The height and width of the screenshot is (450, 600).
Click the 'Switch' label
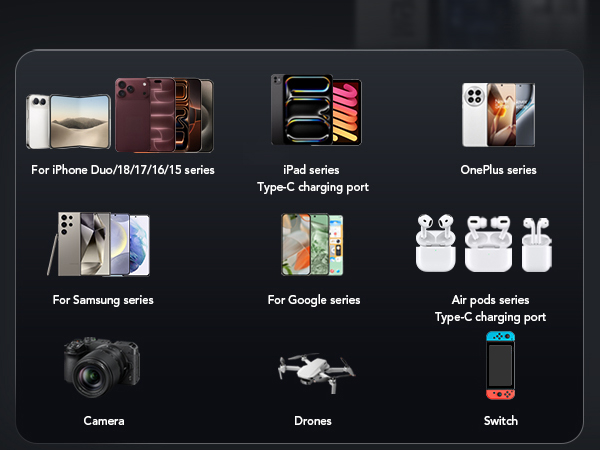coord(501,421)
